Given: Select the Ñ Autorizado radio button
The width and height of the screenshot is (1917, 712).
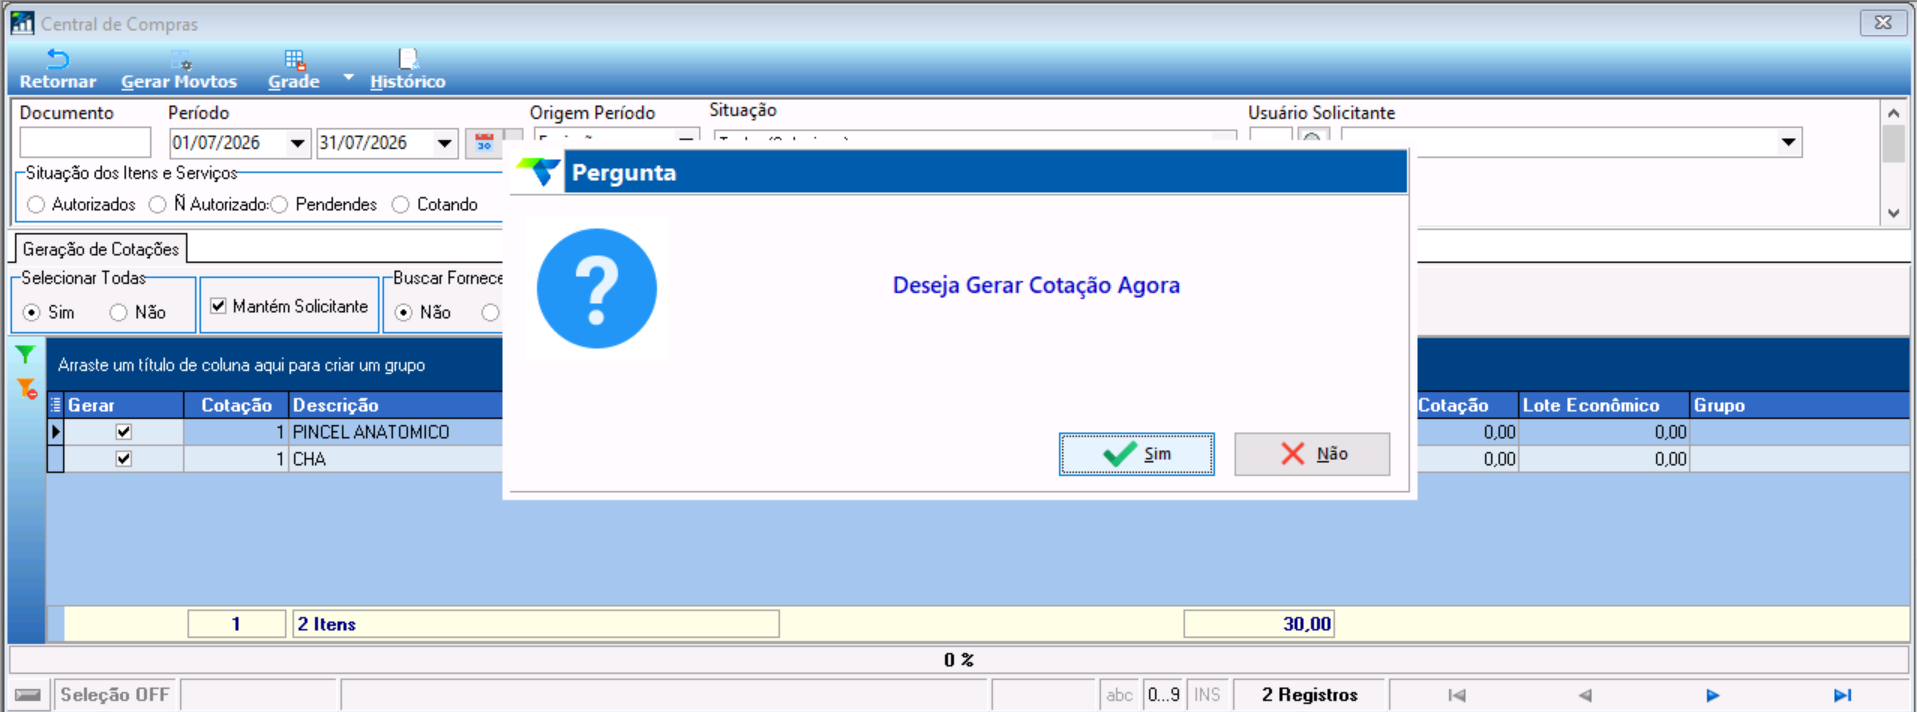Looking at the screenshot, I should click(157, 204).
